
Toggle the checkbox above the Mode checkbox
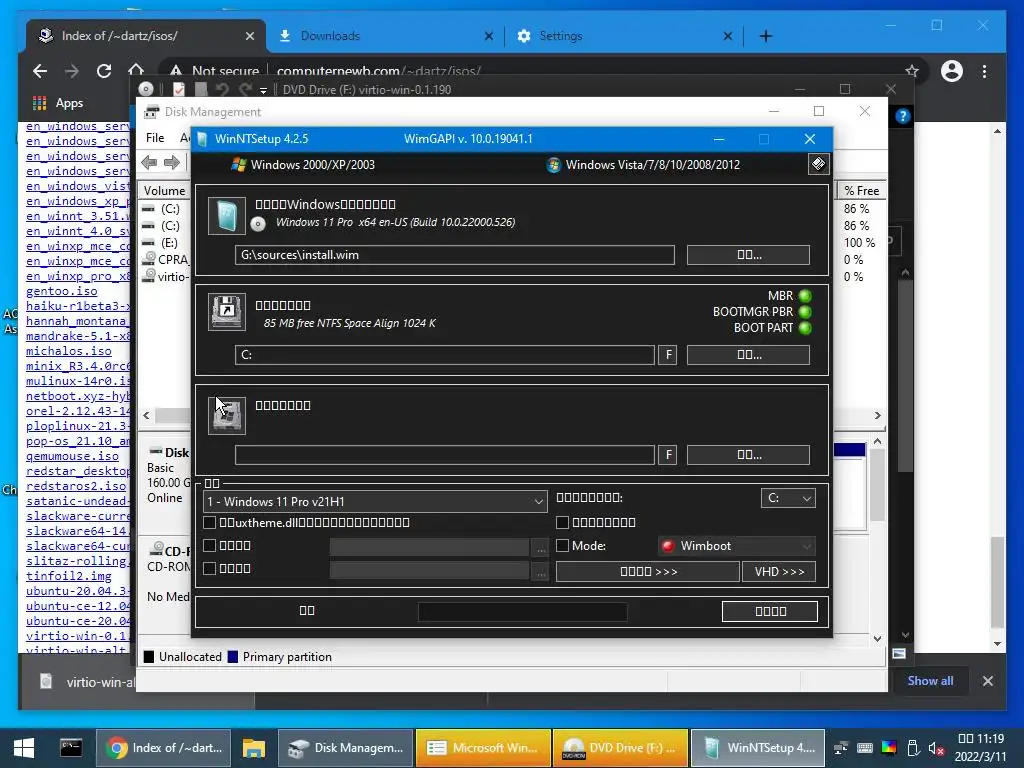pos(562,522)
